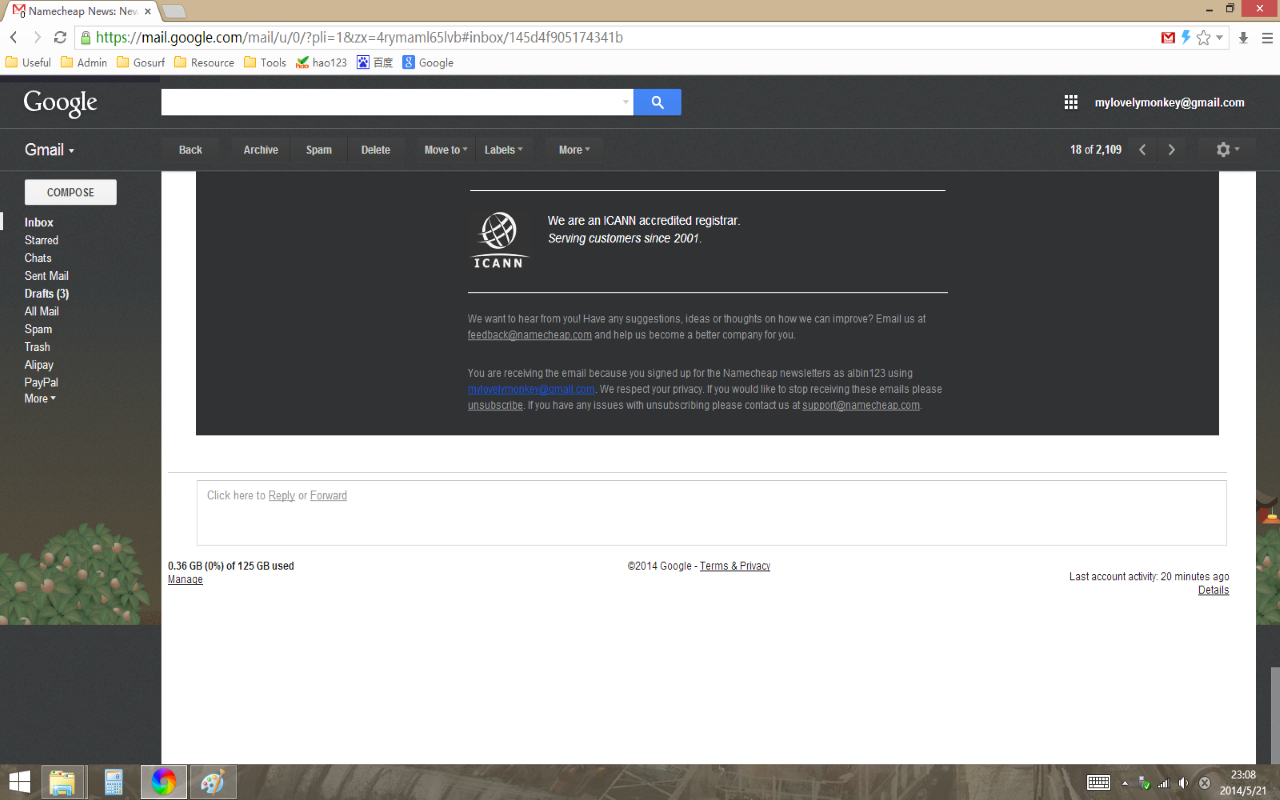This screenshot has width=1280, height=800.
Task: Click the unsubscribe link
Action: point(495,405)
